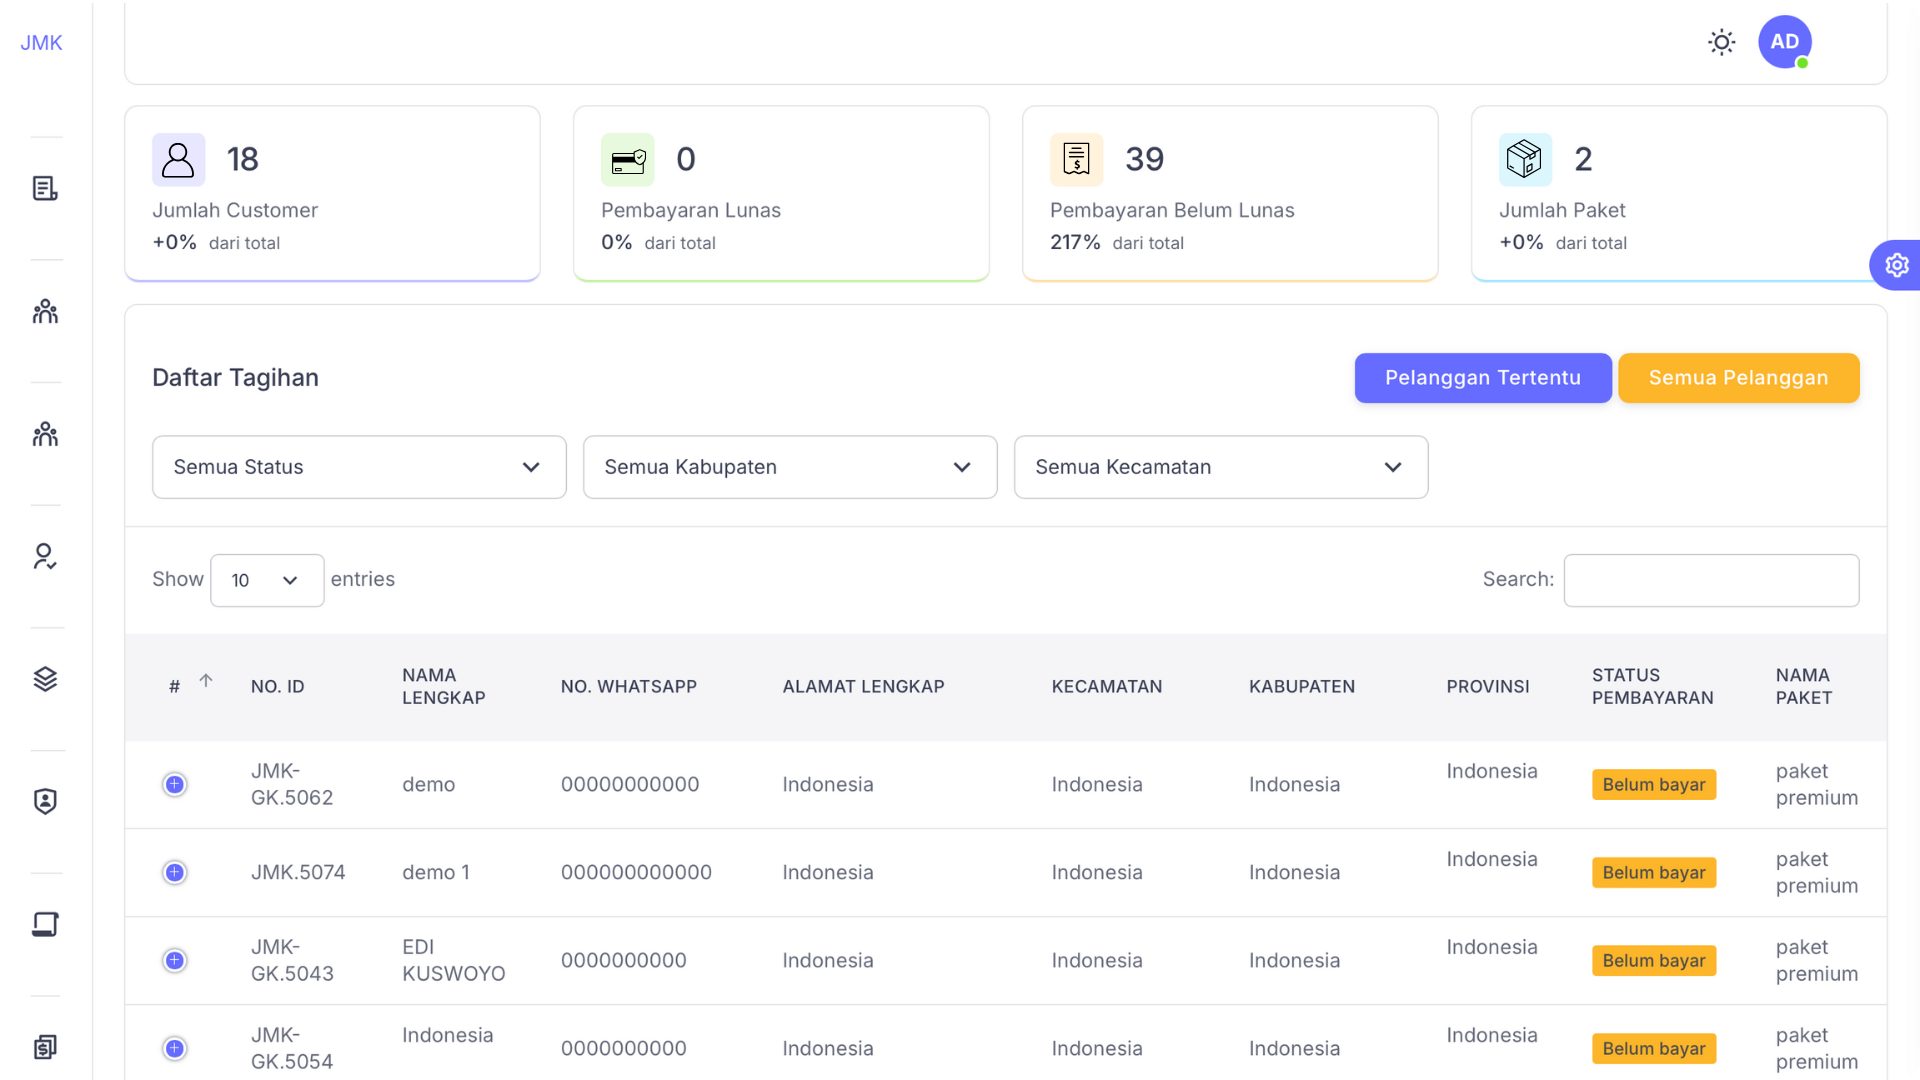Expand row details for customer demo
1920x1080 pixels.
(175, 784)
